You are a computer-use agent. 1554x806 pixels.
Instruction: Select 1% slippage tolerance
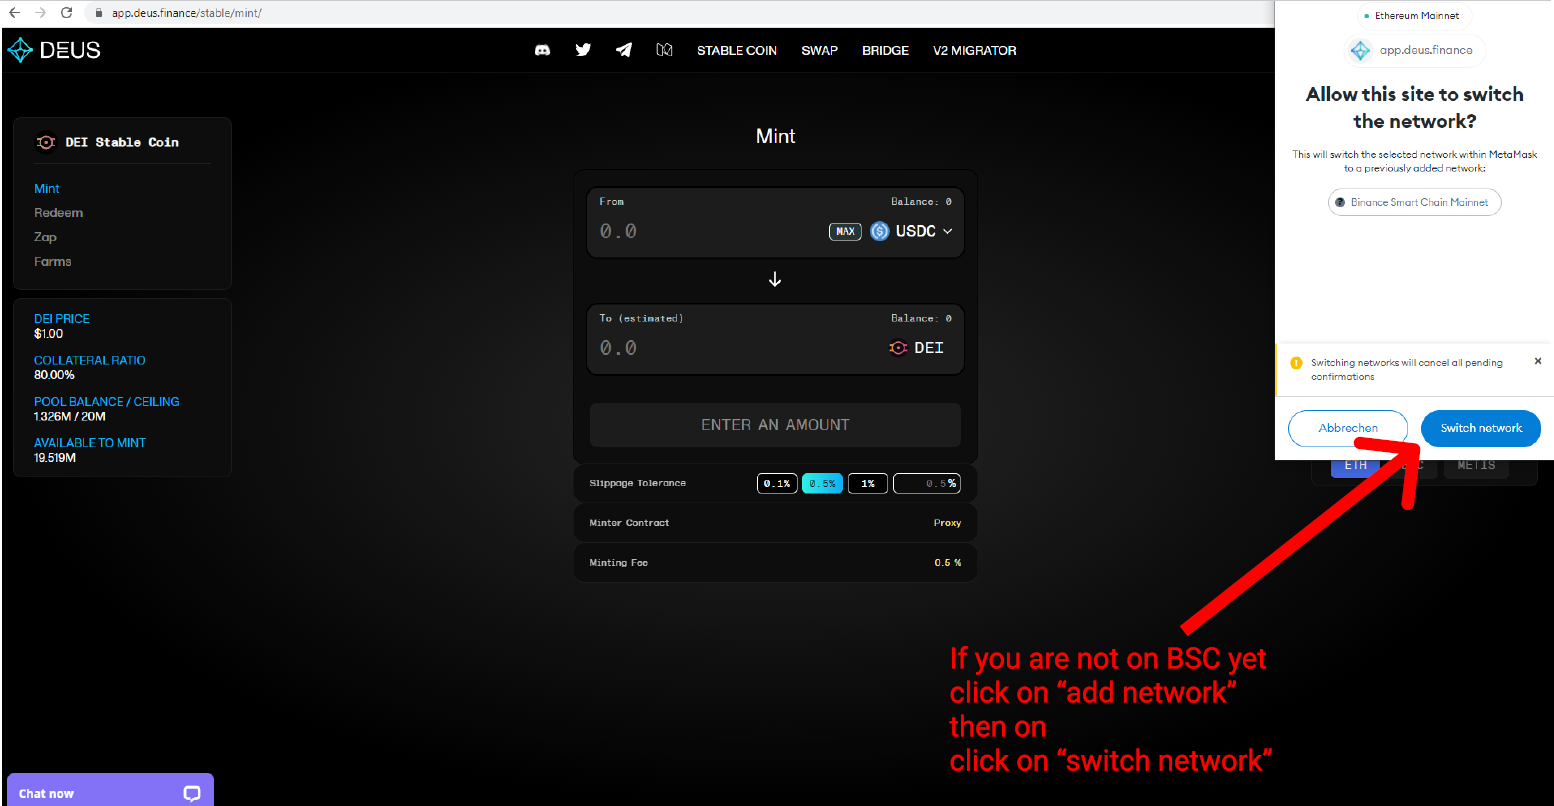pyautogui.click(x=868, y=484)
